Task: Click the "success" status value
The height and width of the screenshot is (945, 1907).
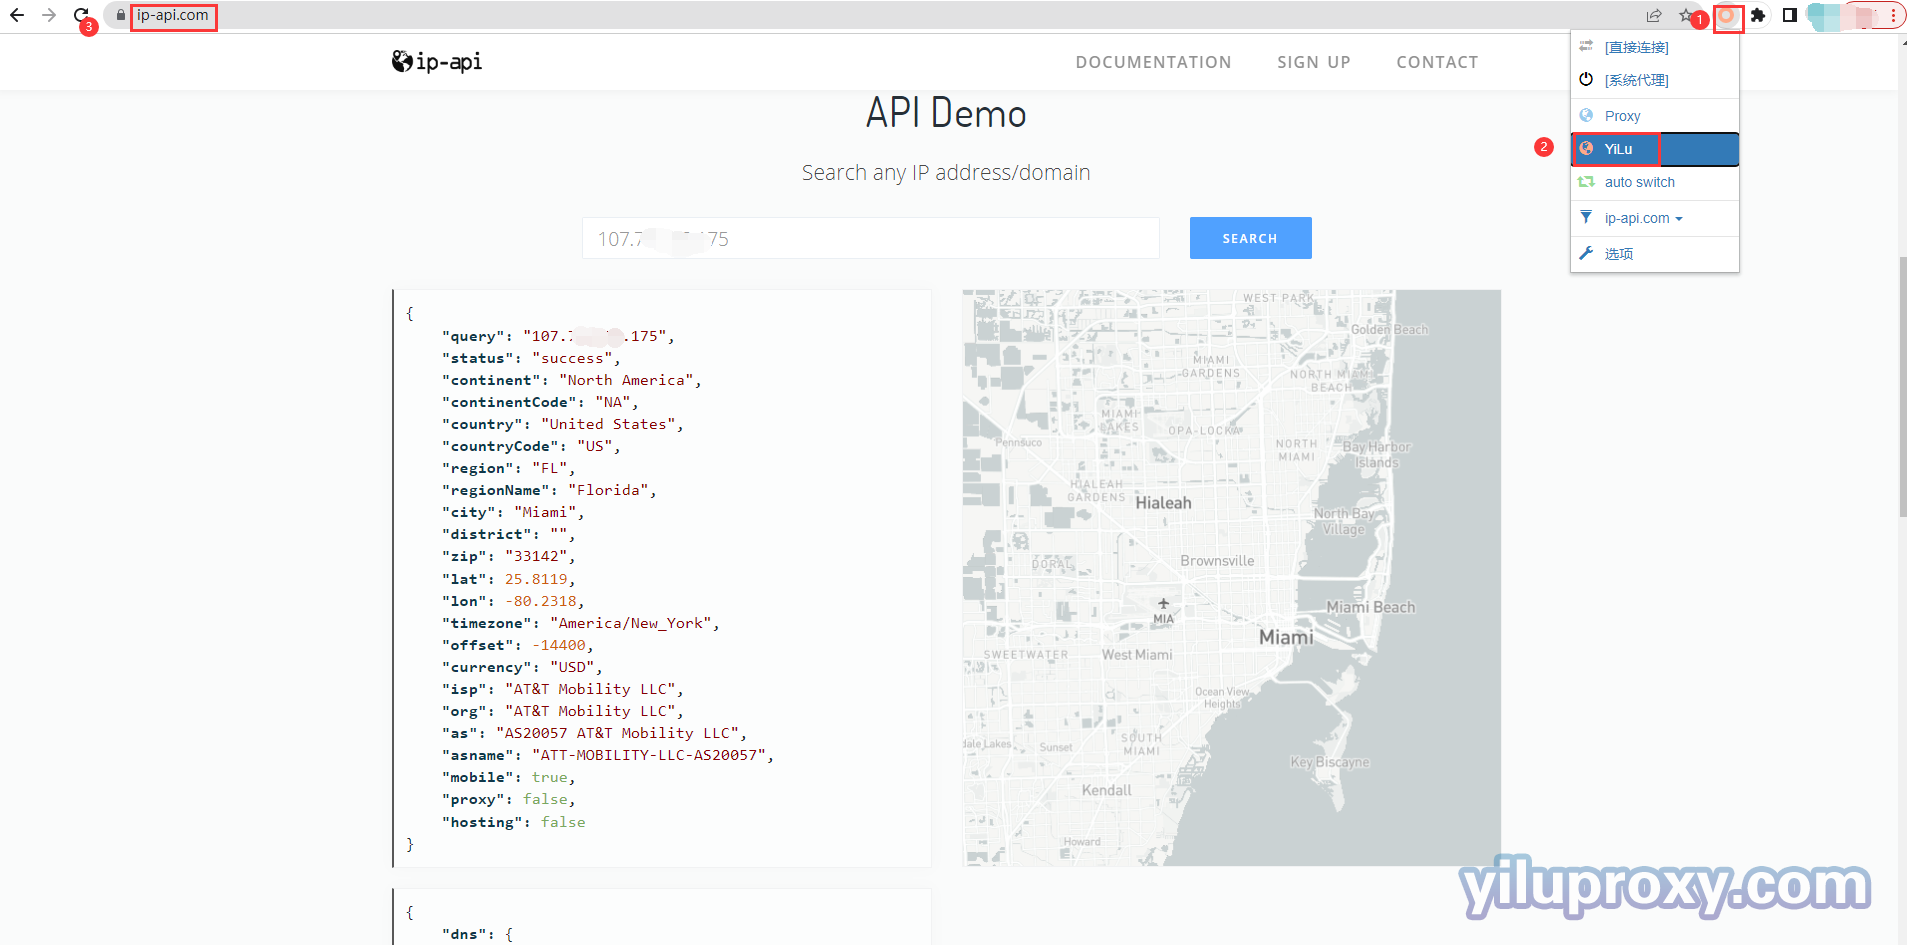Action: click(572, 358)
